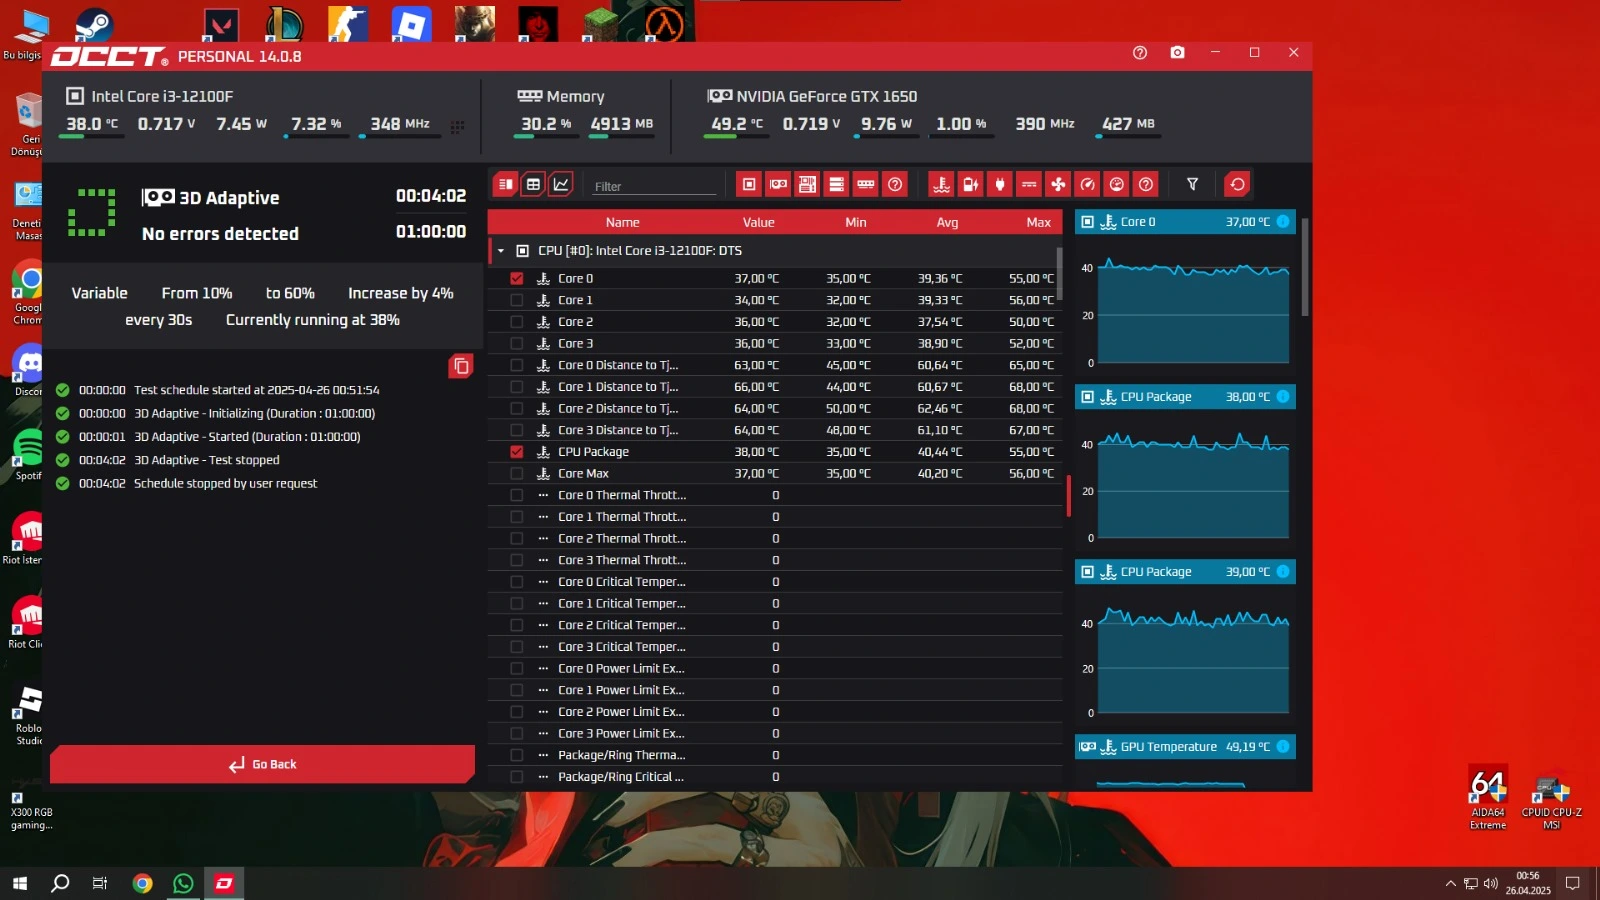Take OCCT screenshot with camera icon
The height and width of the screenshot is (900, 1600).
pyautogui.click(x=1178, y=53)
